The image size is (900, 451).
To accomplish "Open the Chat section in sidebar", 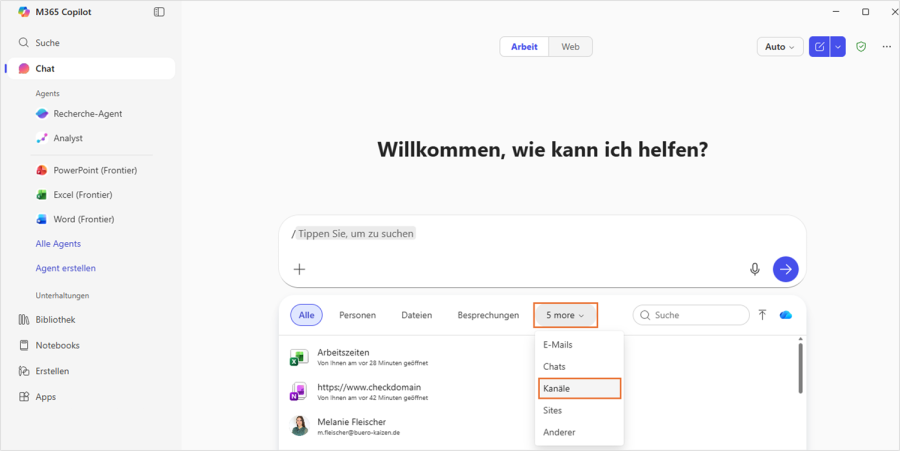I will [x=91, y=68].
